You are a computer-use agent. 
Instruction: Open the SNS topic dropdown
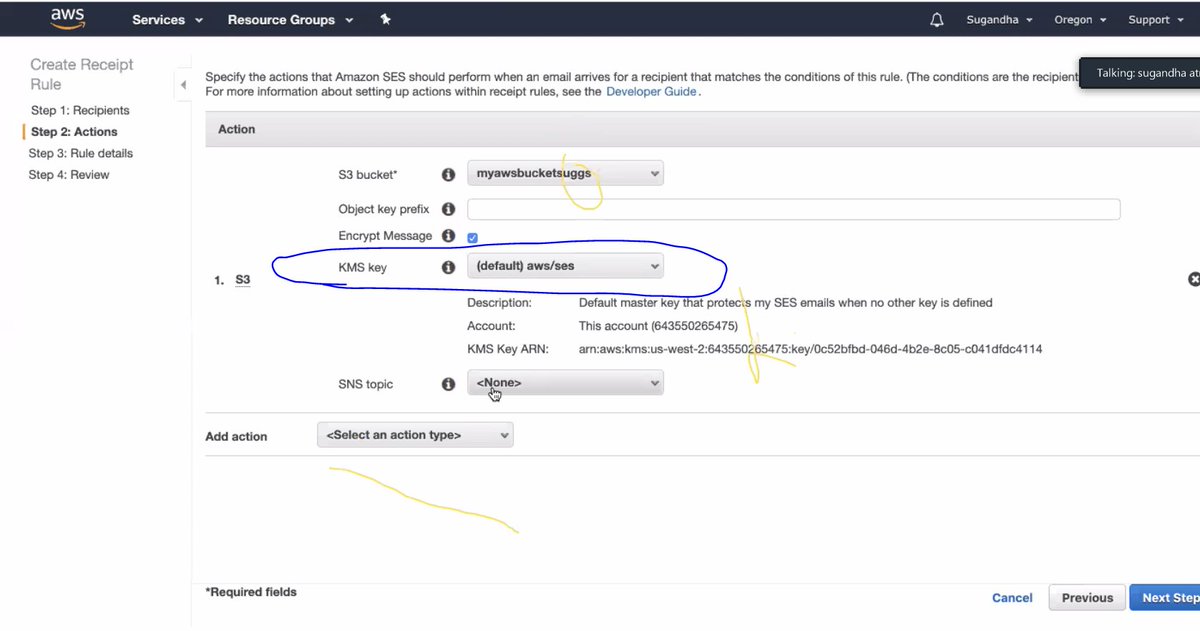(x=565, y=383)
